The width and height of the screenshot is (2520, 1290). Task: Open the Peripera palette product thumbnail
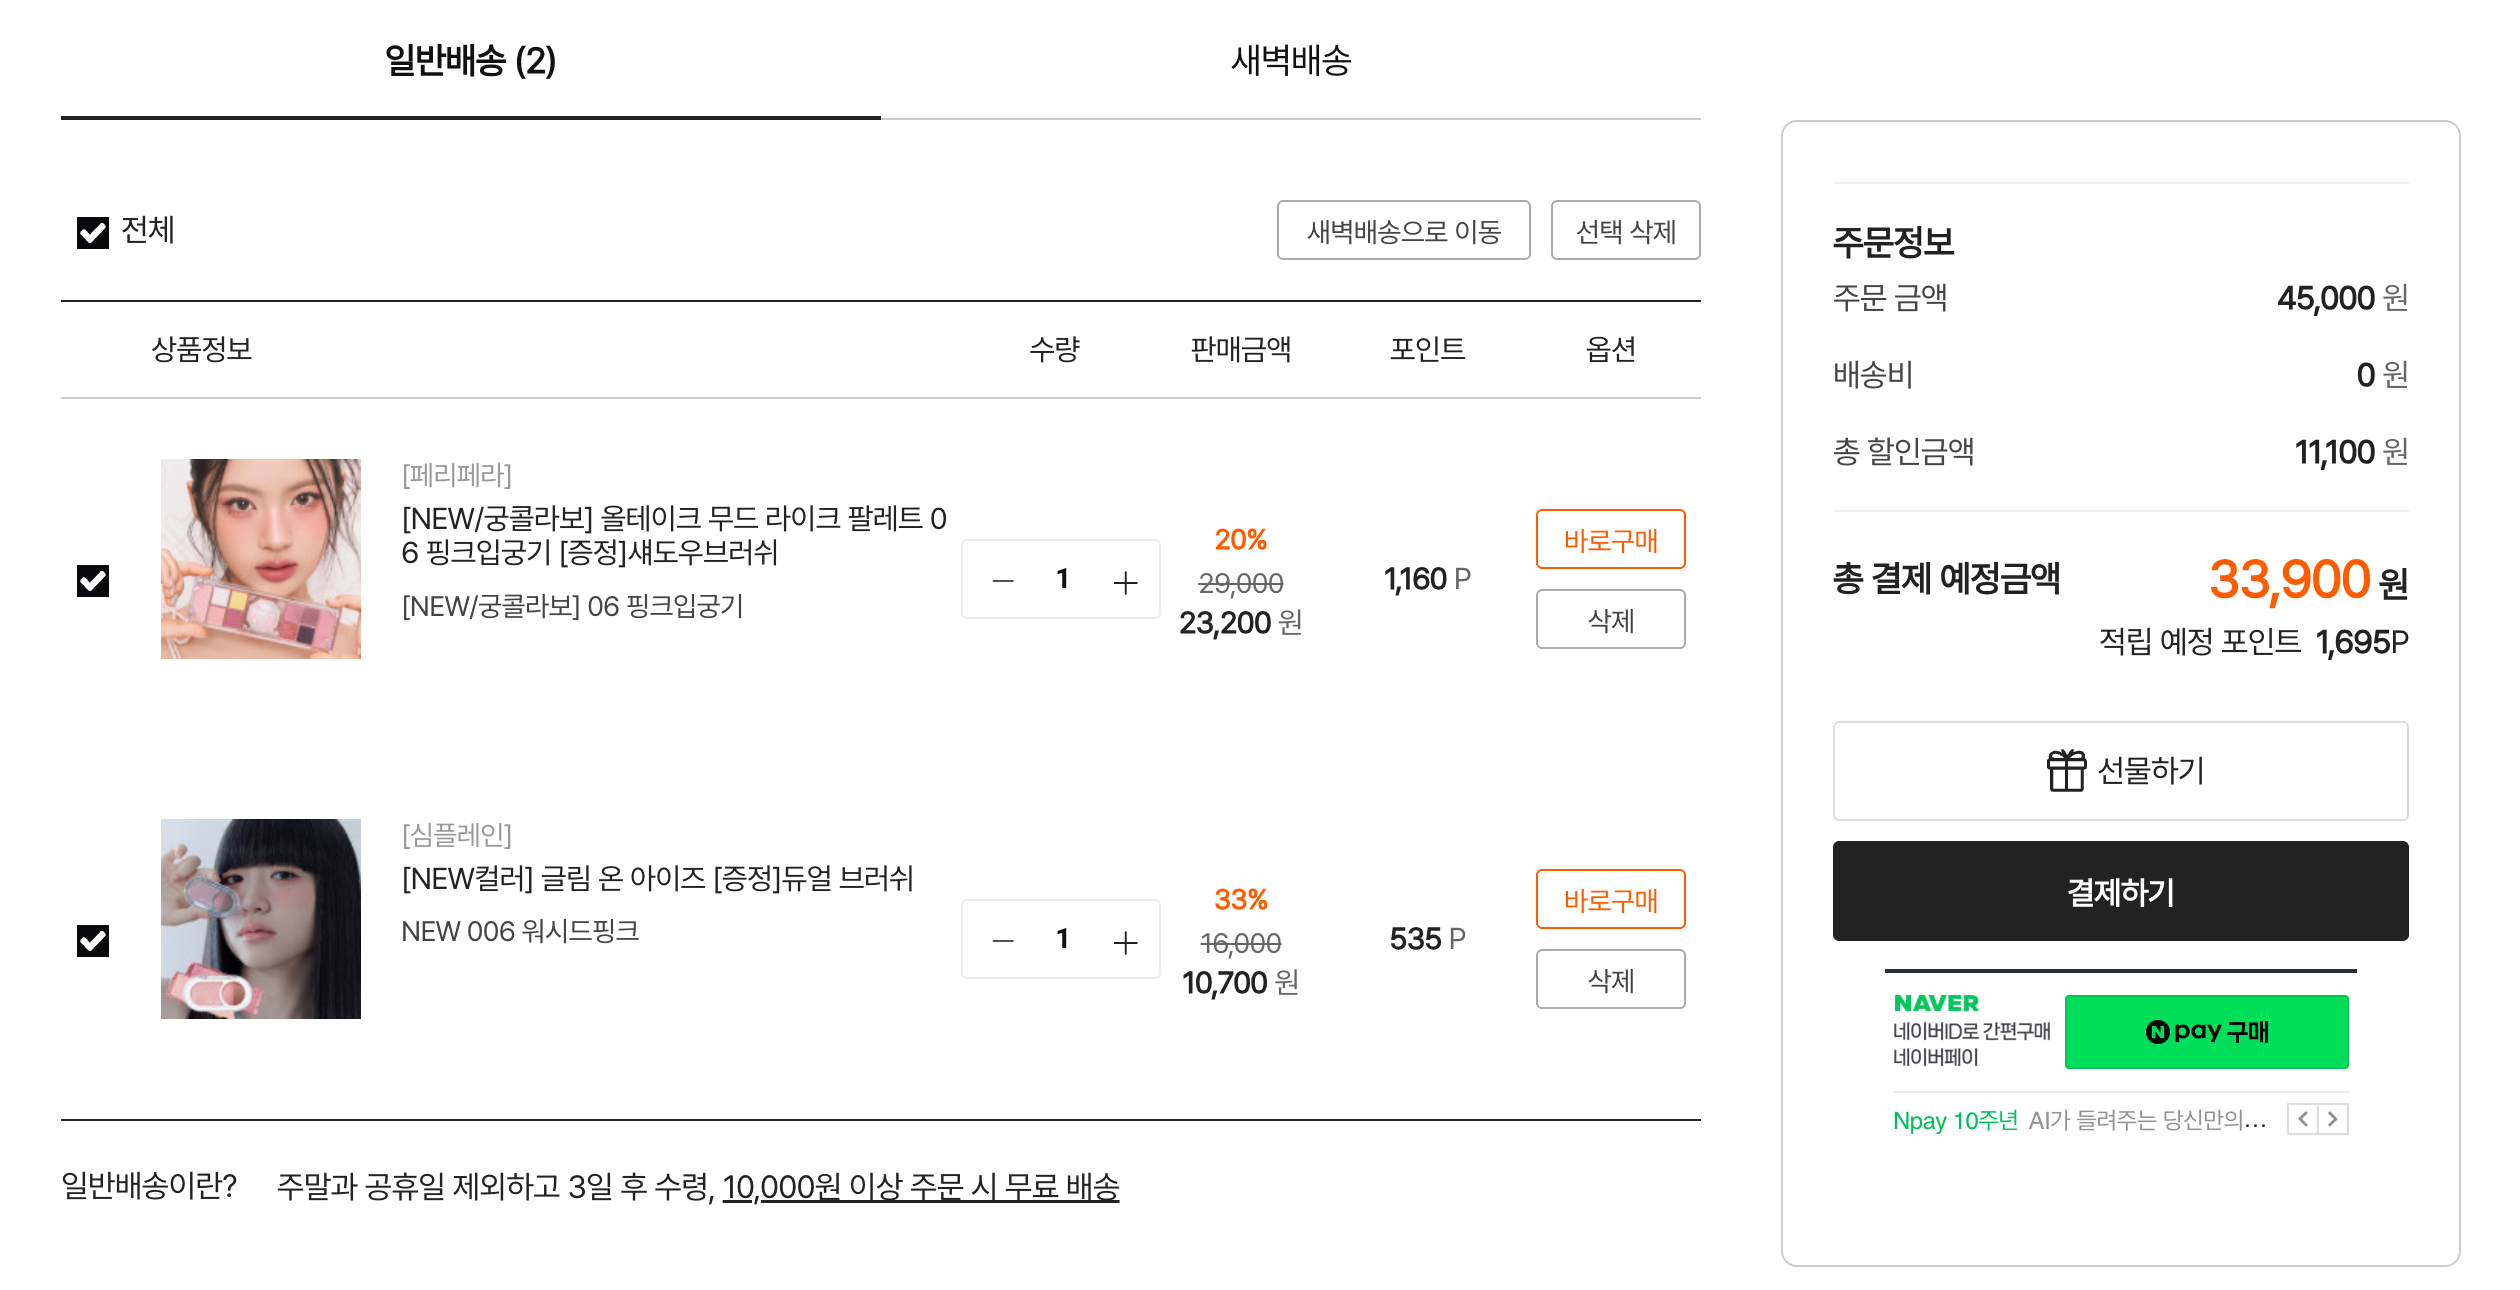[x=261, y=559]
